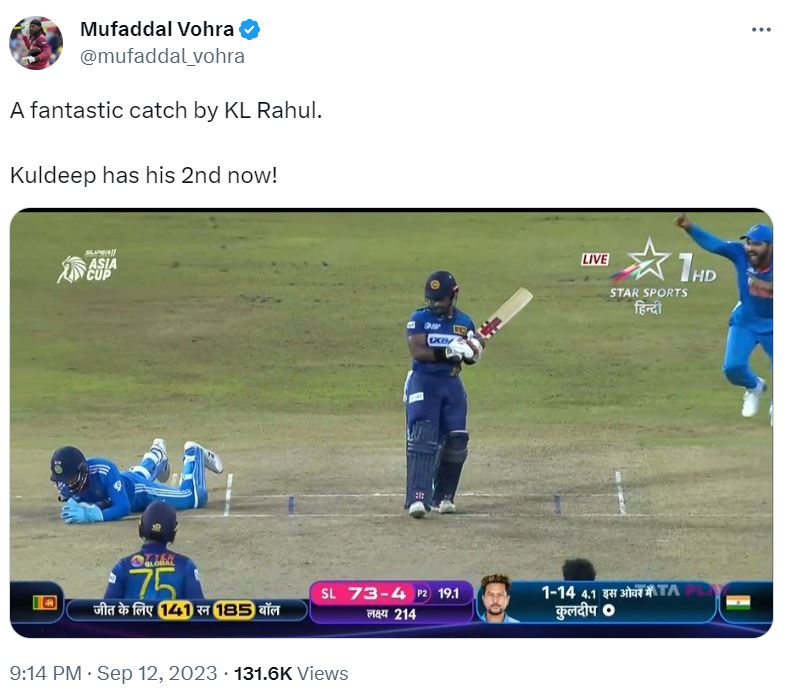The height and width of the screenshot is (697, 793).
Task: Go to the @mufaddal_vohra handle
Action: (162, 56)
